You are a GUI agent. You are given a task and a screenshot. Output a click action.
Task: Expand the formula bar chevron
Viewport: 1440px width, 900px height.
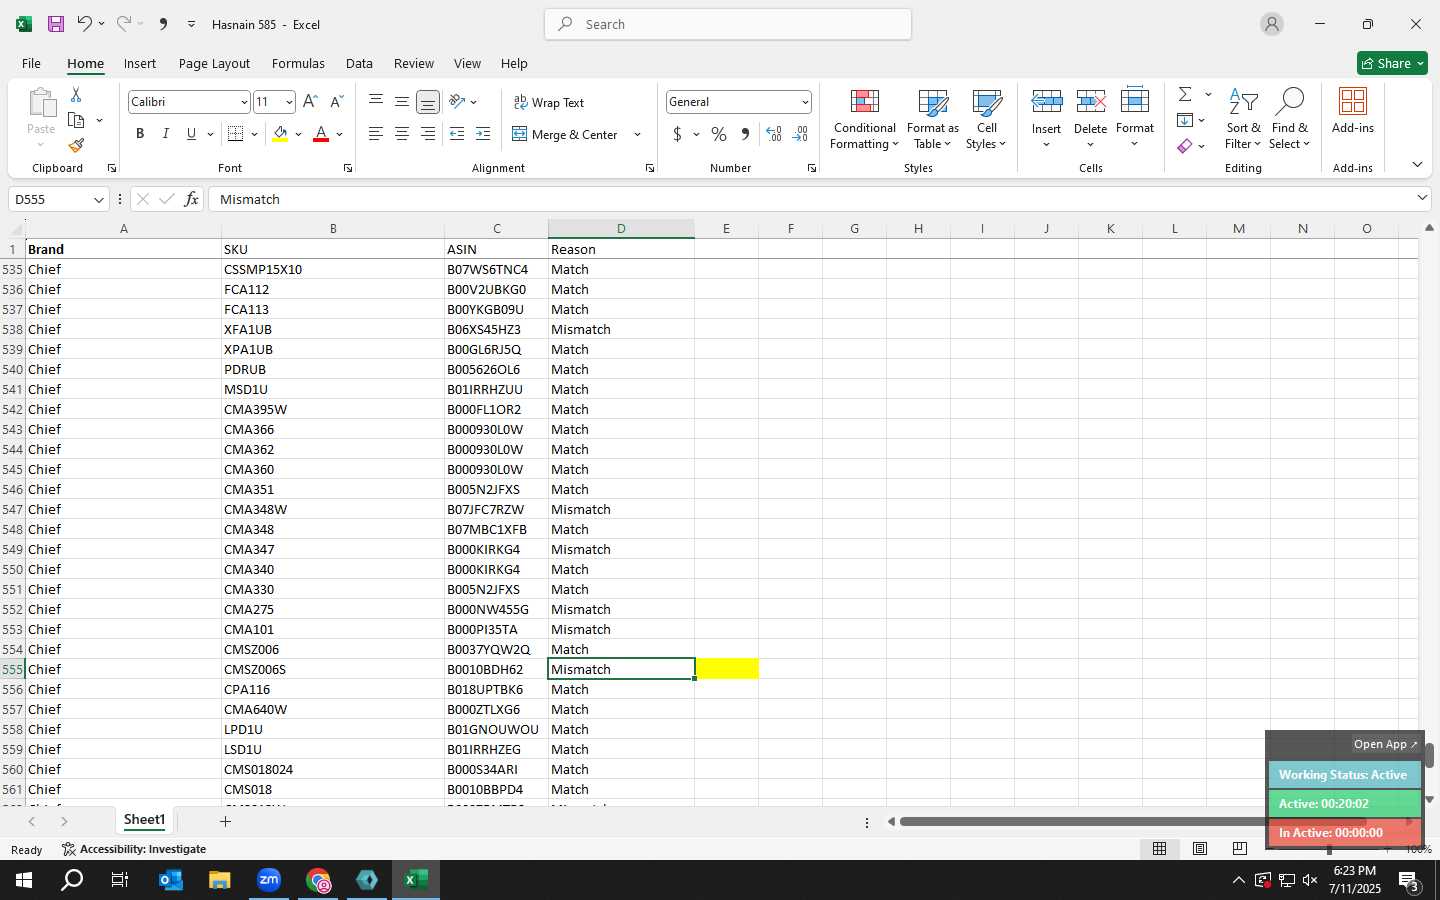1422,198
